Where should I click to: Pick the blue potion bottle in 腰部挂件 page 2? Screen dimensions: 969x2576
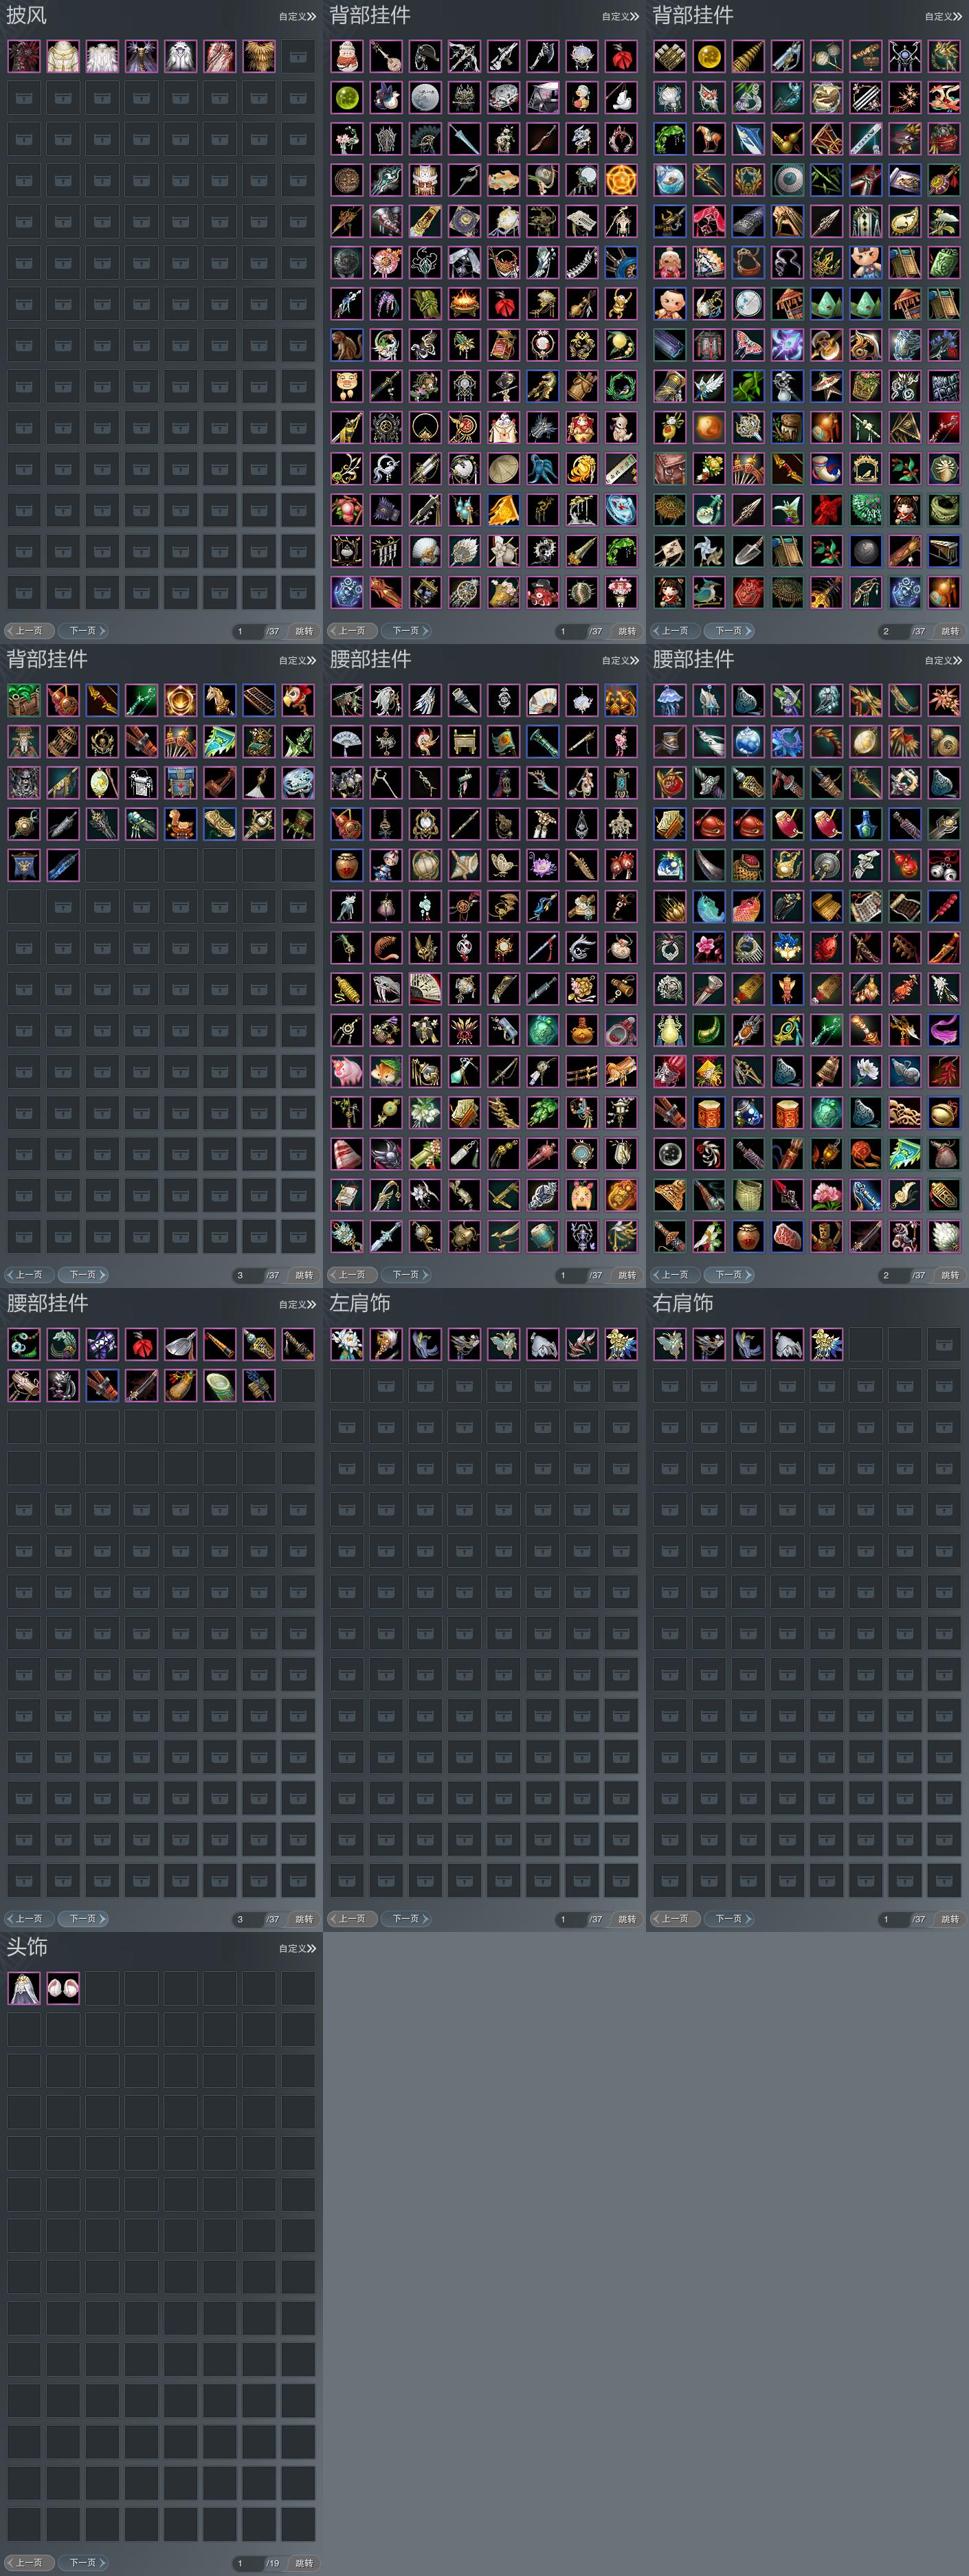tap(866, 824)
